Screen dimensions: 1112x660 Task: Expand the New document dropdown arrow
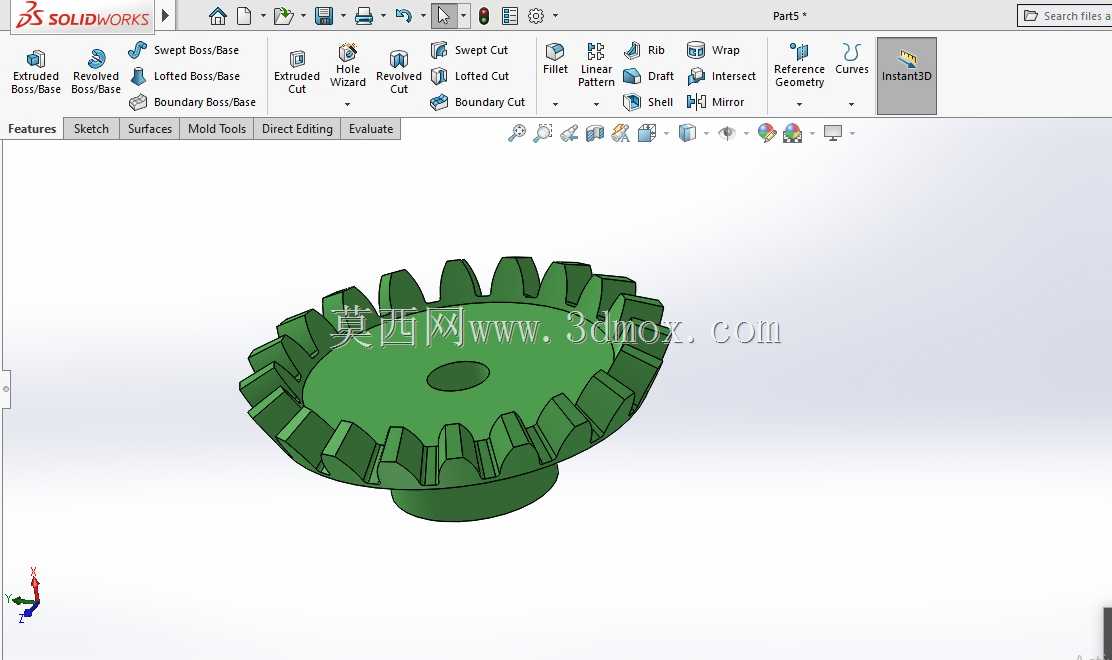pyautogui.click(x=263, y=16)
